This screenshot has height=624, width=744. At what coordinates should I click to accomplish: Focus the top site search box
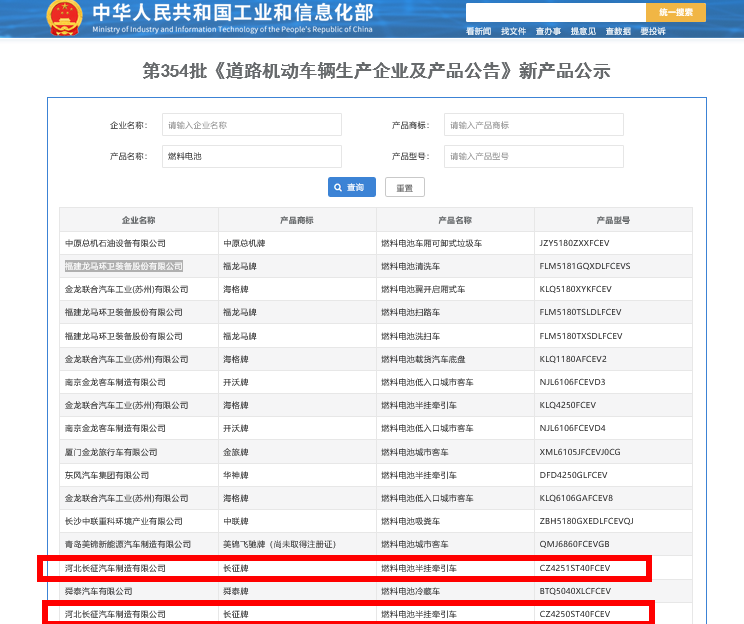point(556,12)
